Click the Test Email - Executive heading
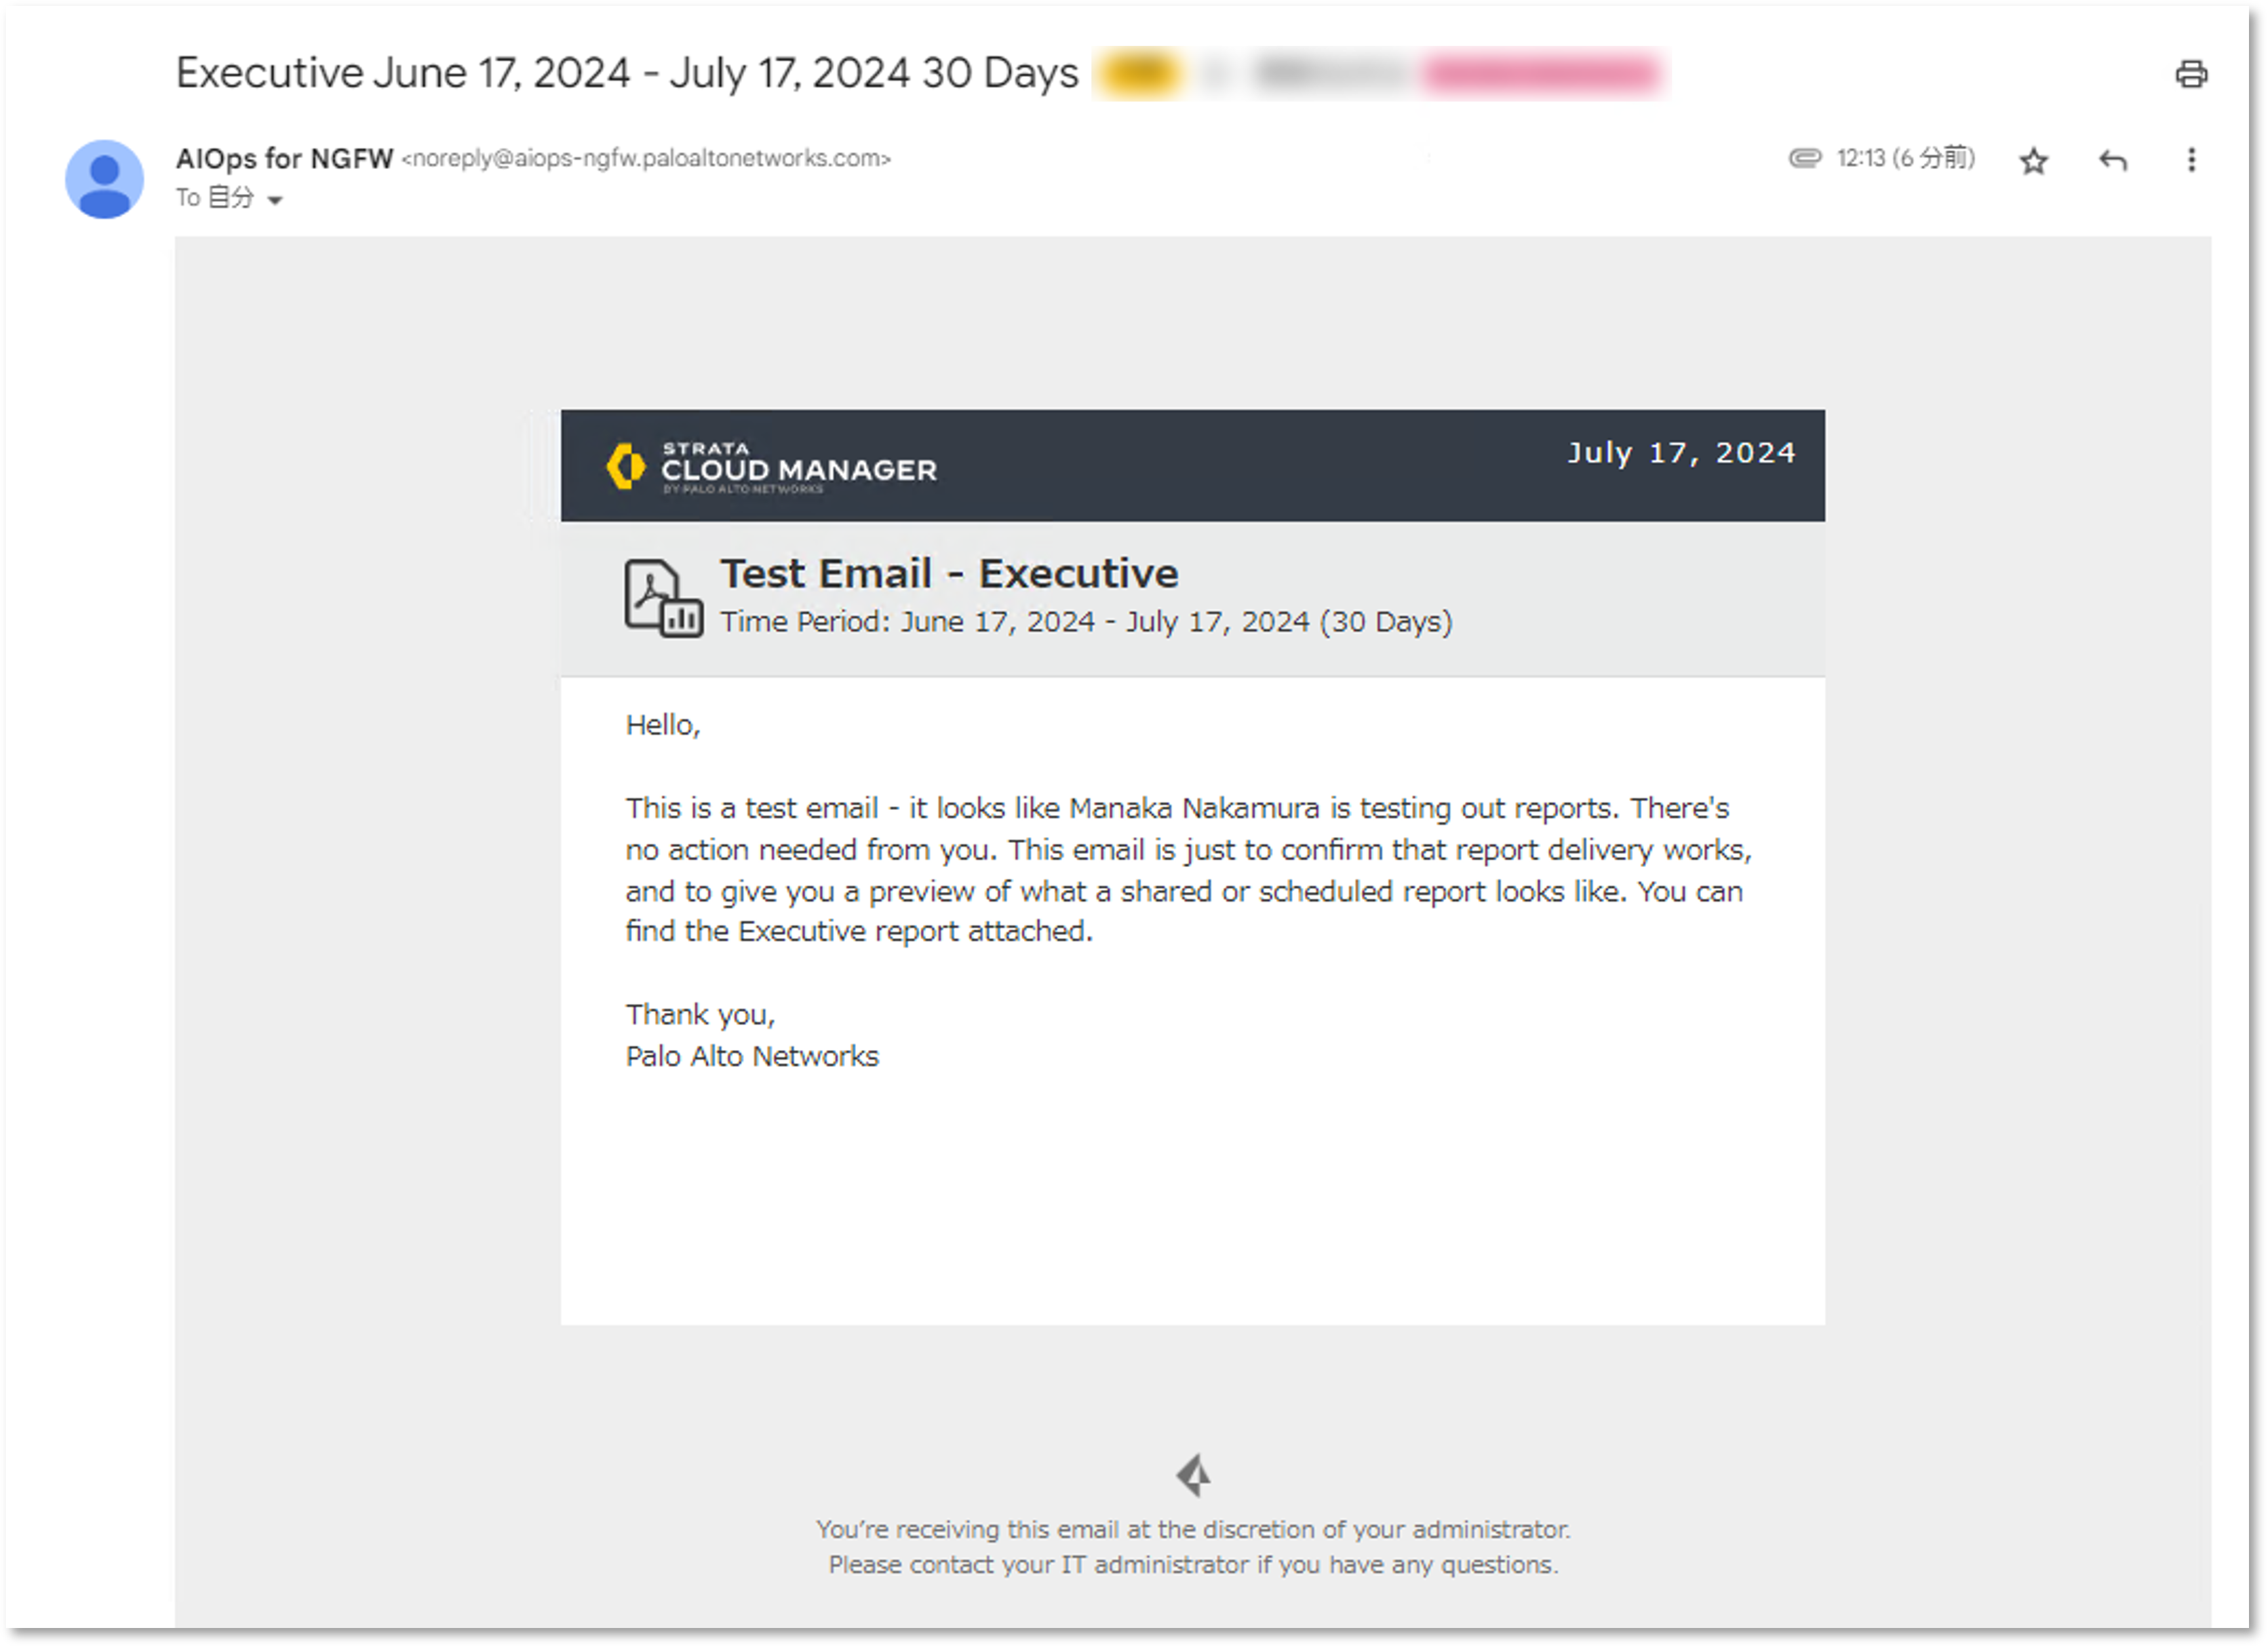The height and width of the screenshot is (1647, 2268). (x=949, y=574)
